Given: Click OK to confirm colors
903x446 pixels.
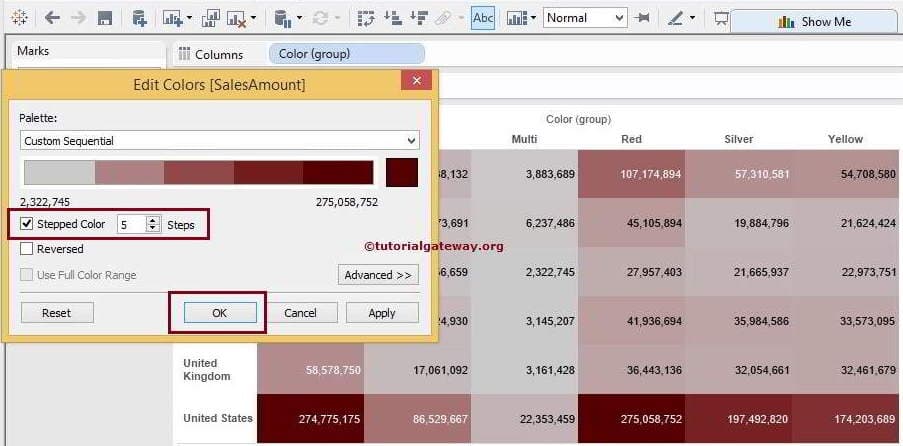Looking at the screenshot, I should tap(219, 313).
